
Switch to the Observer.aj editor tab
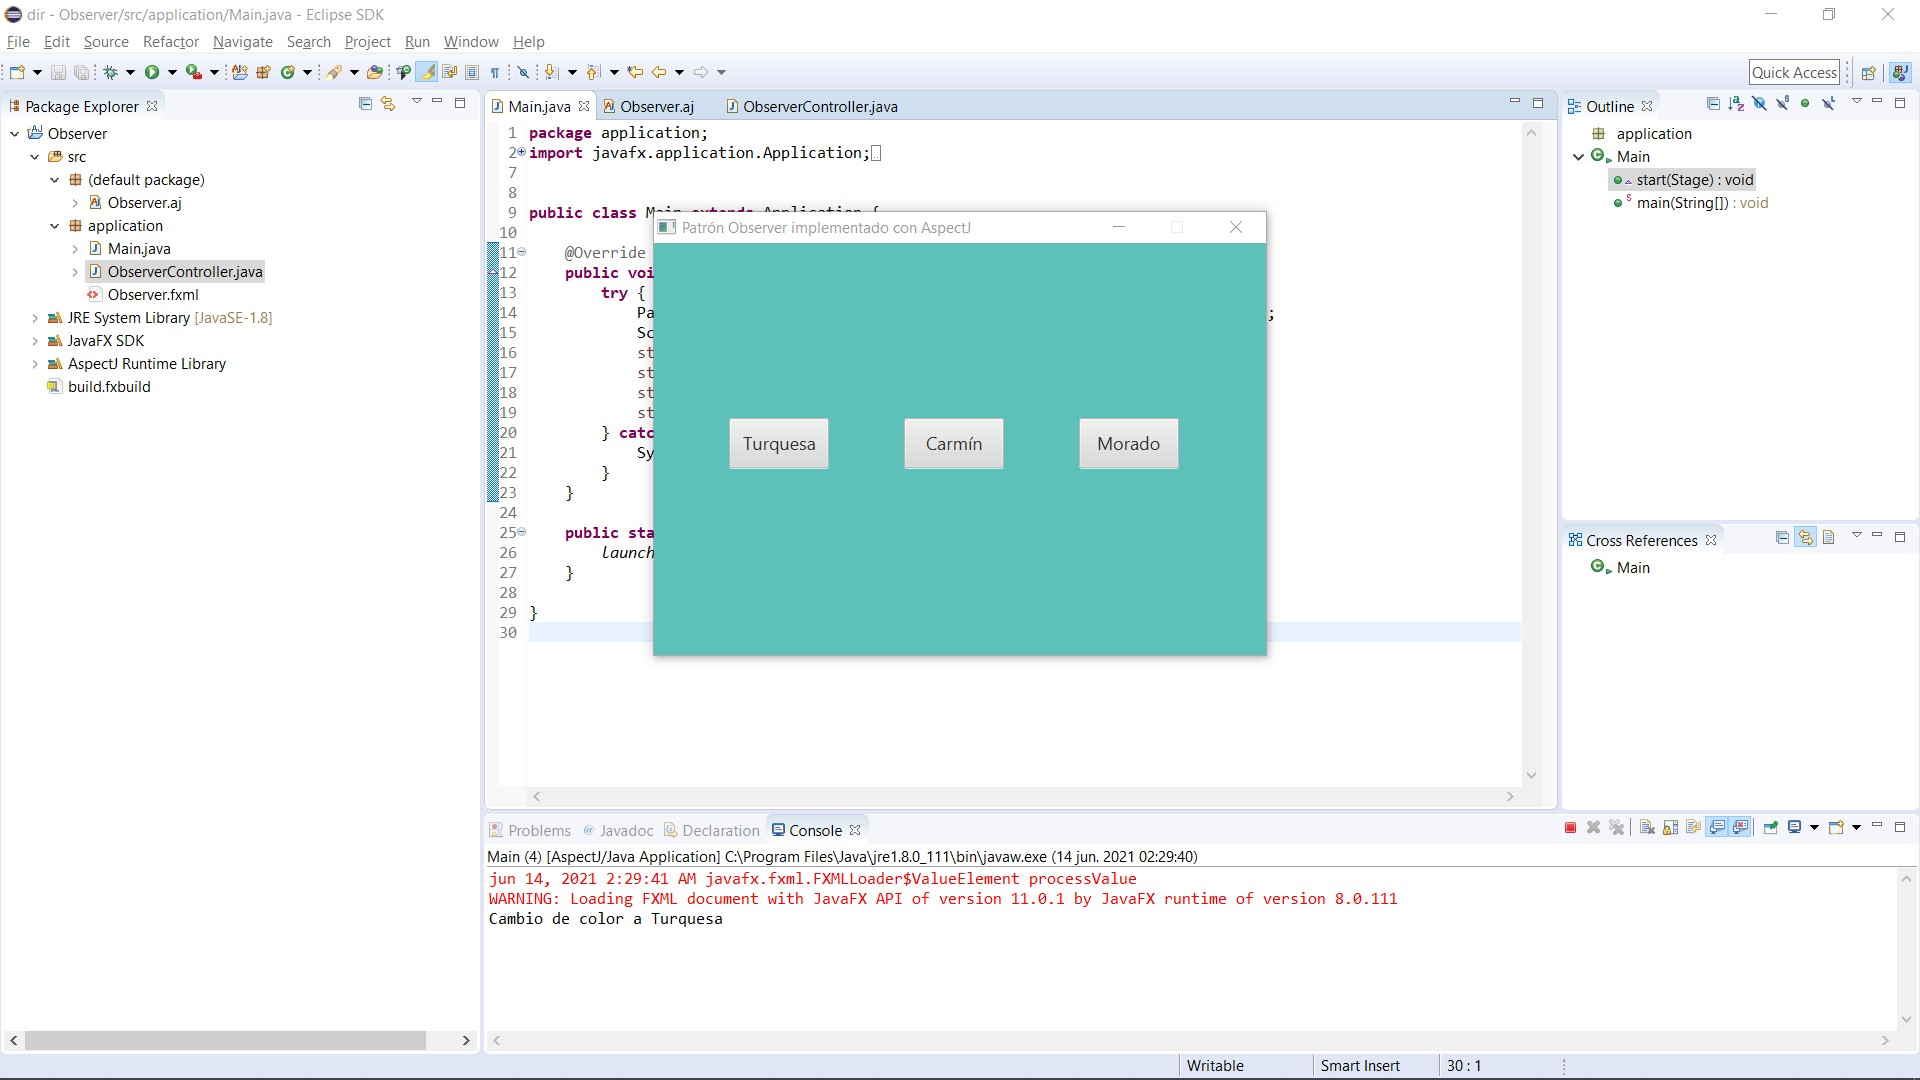coord(656,106)
